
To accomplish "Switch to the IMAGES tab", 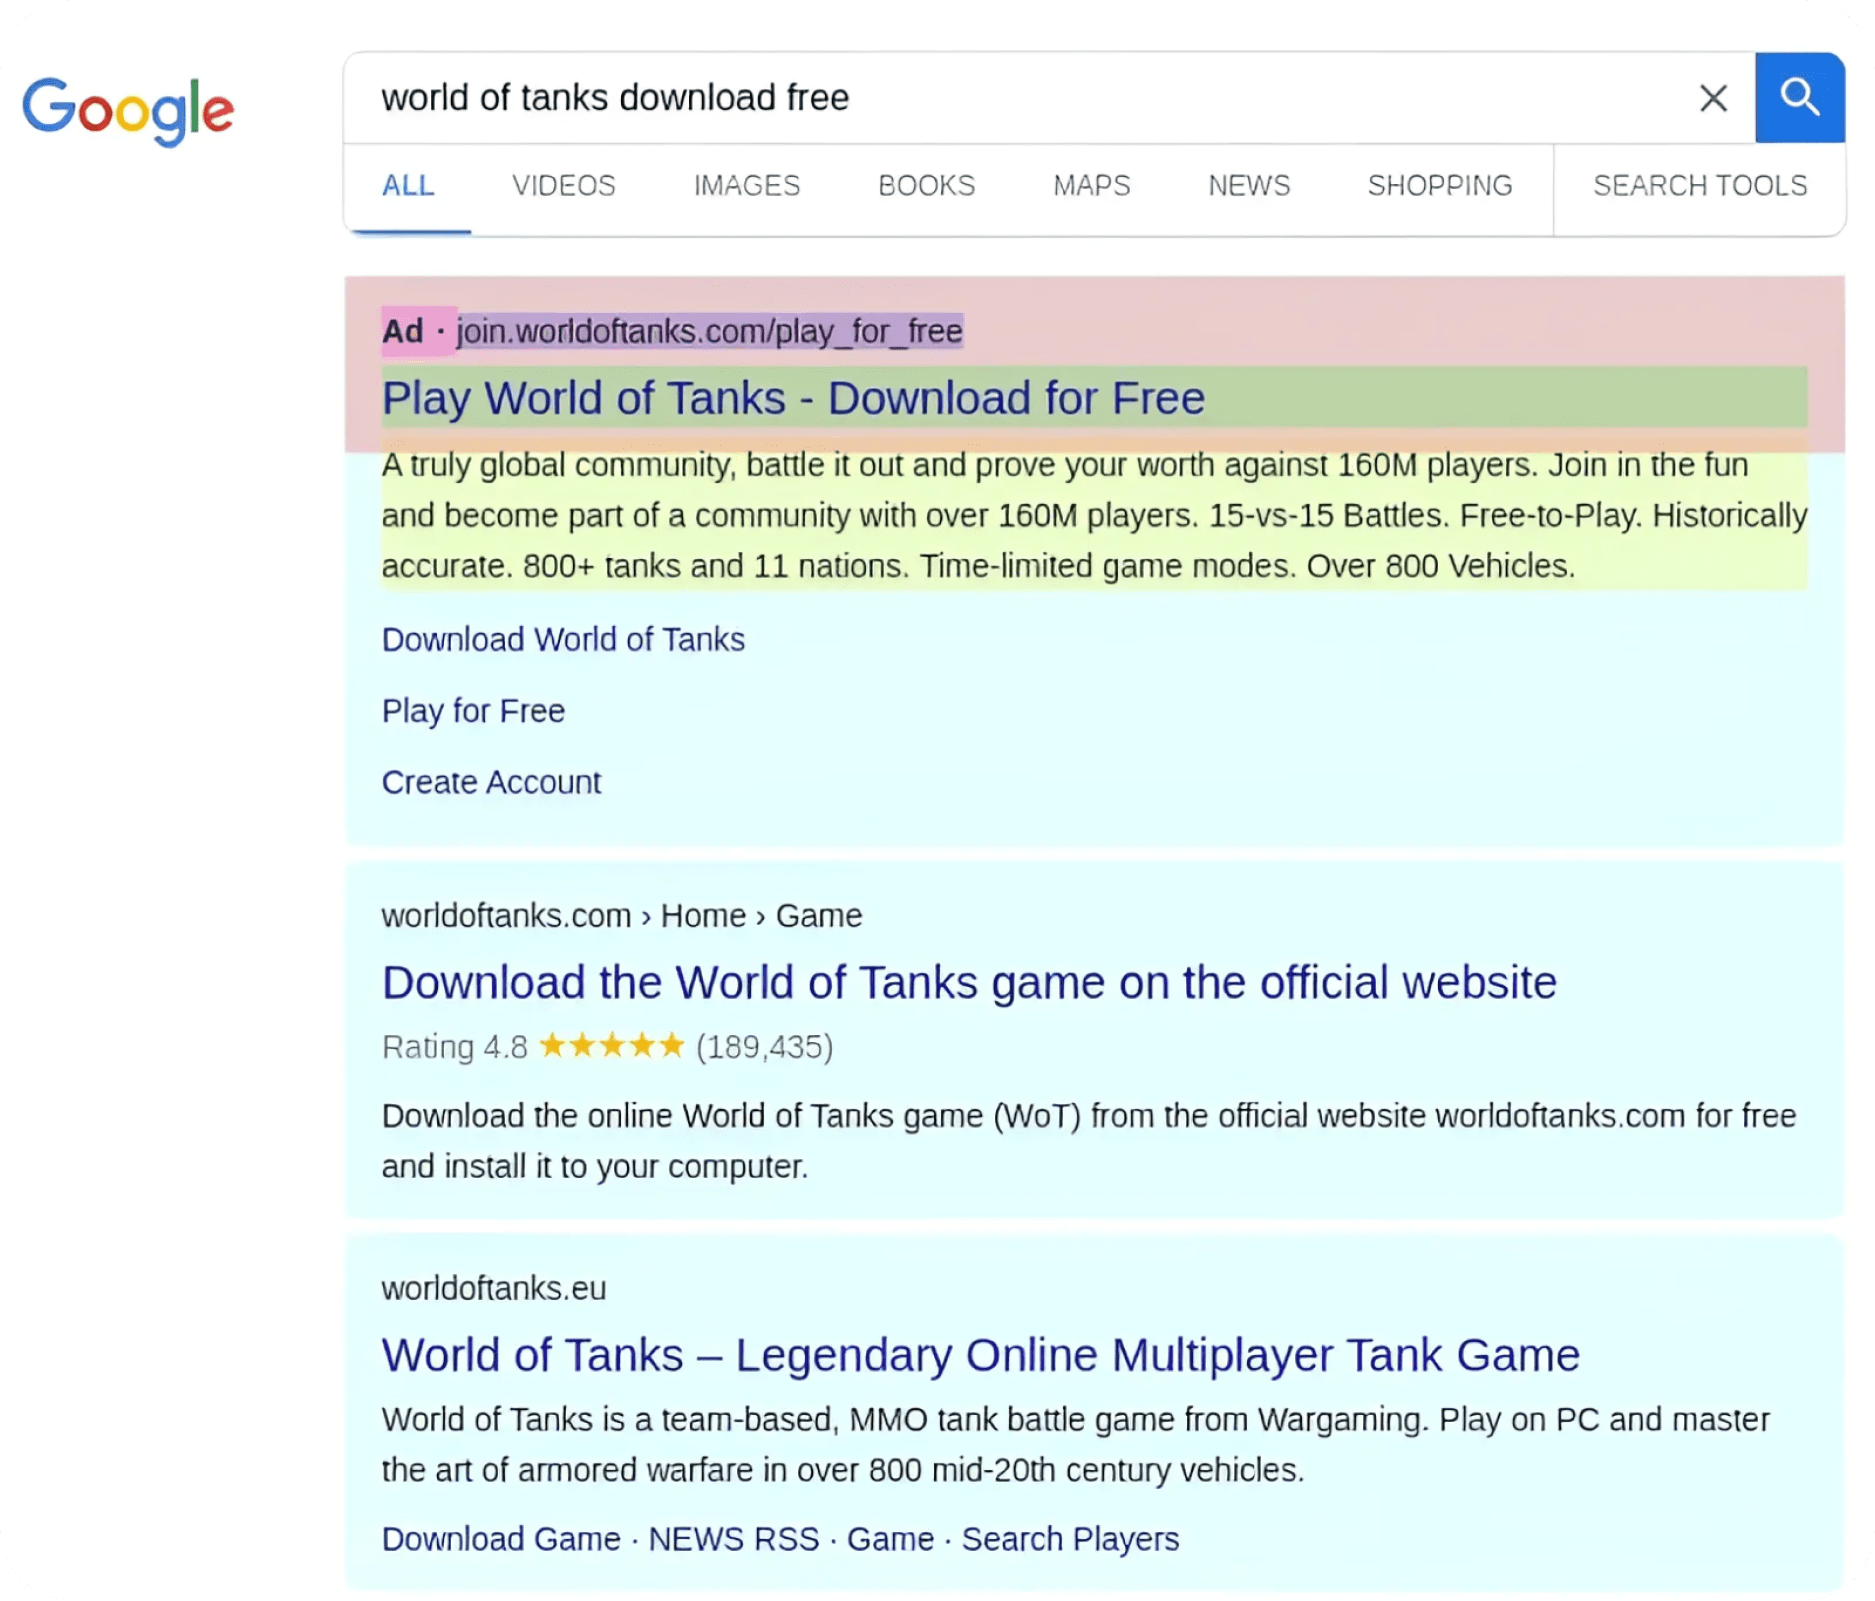I will (747, 186).
